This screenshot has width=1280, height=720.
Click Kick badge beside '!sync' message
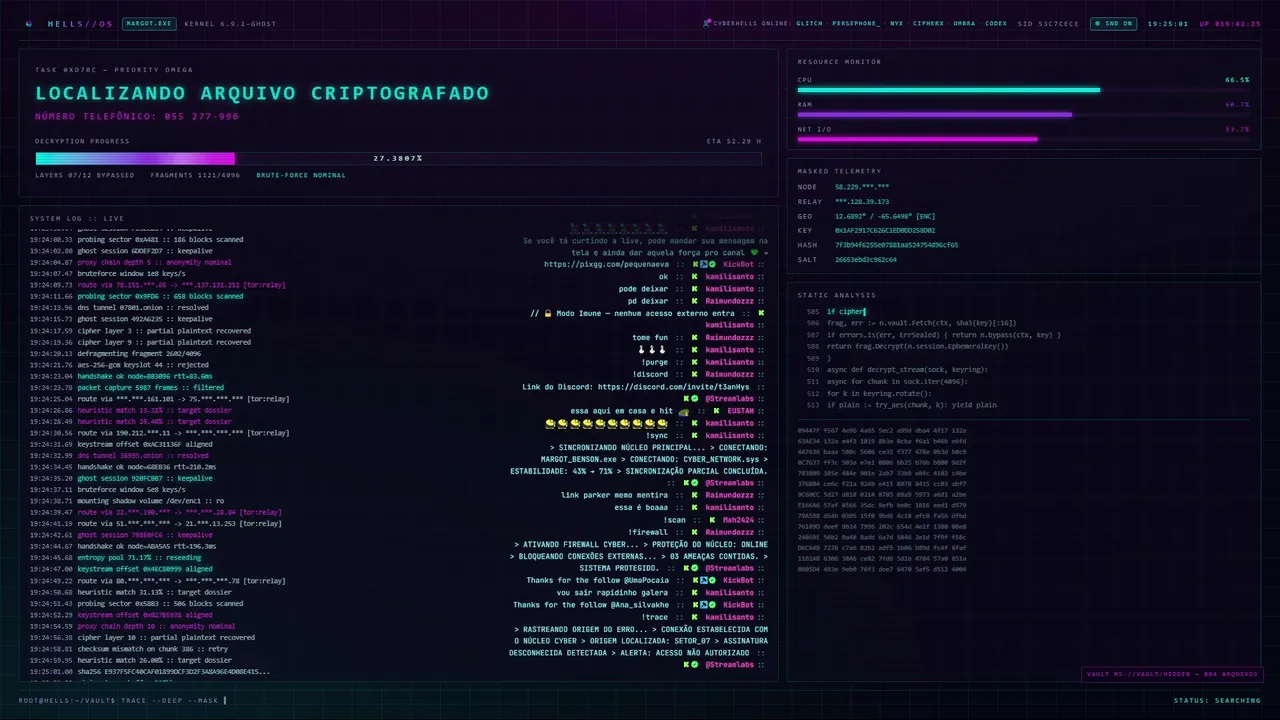pyautogui.click(x=693, y=435)
